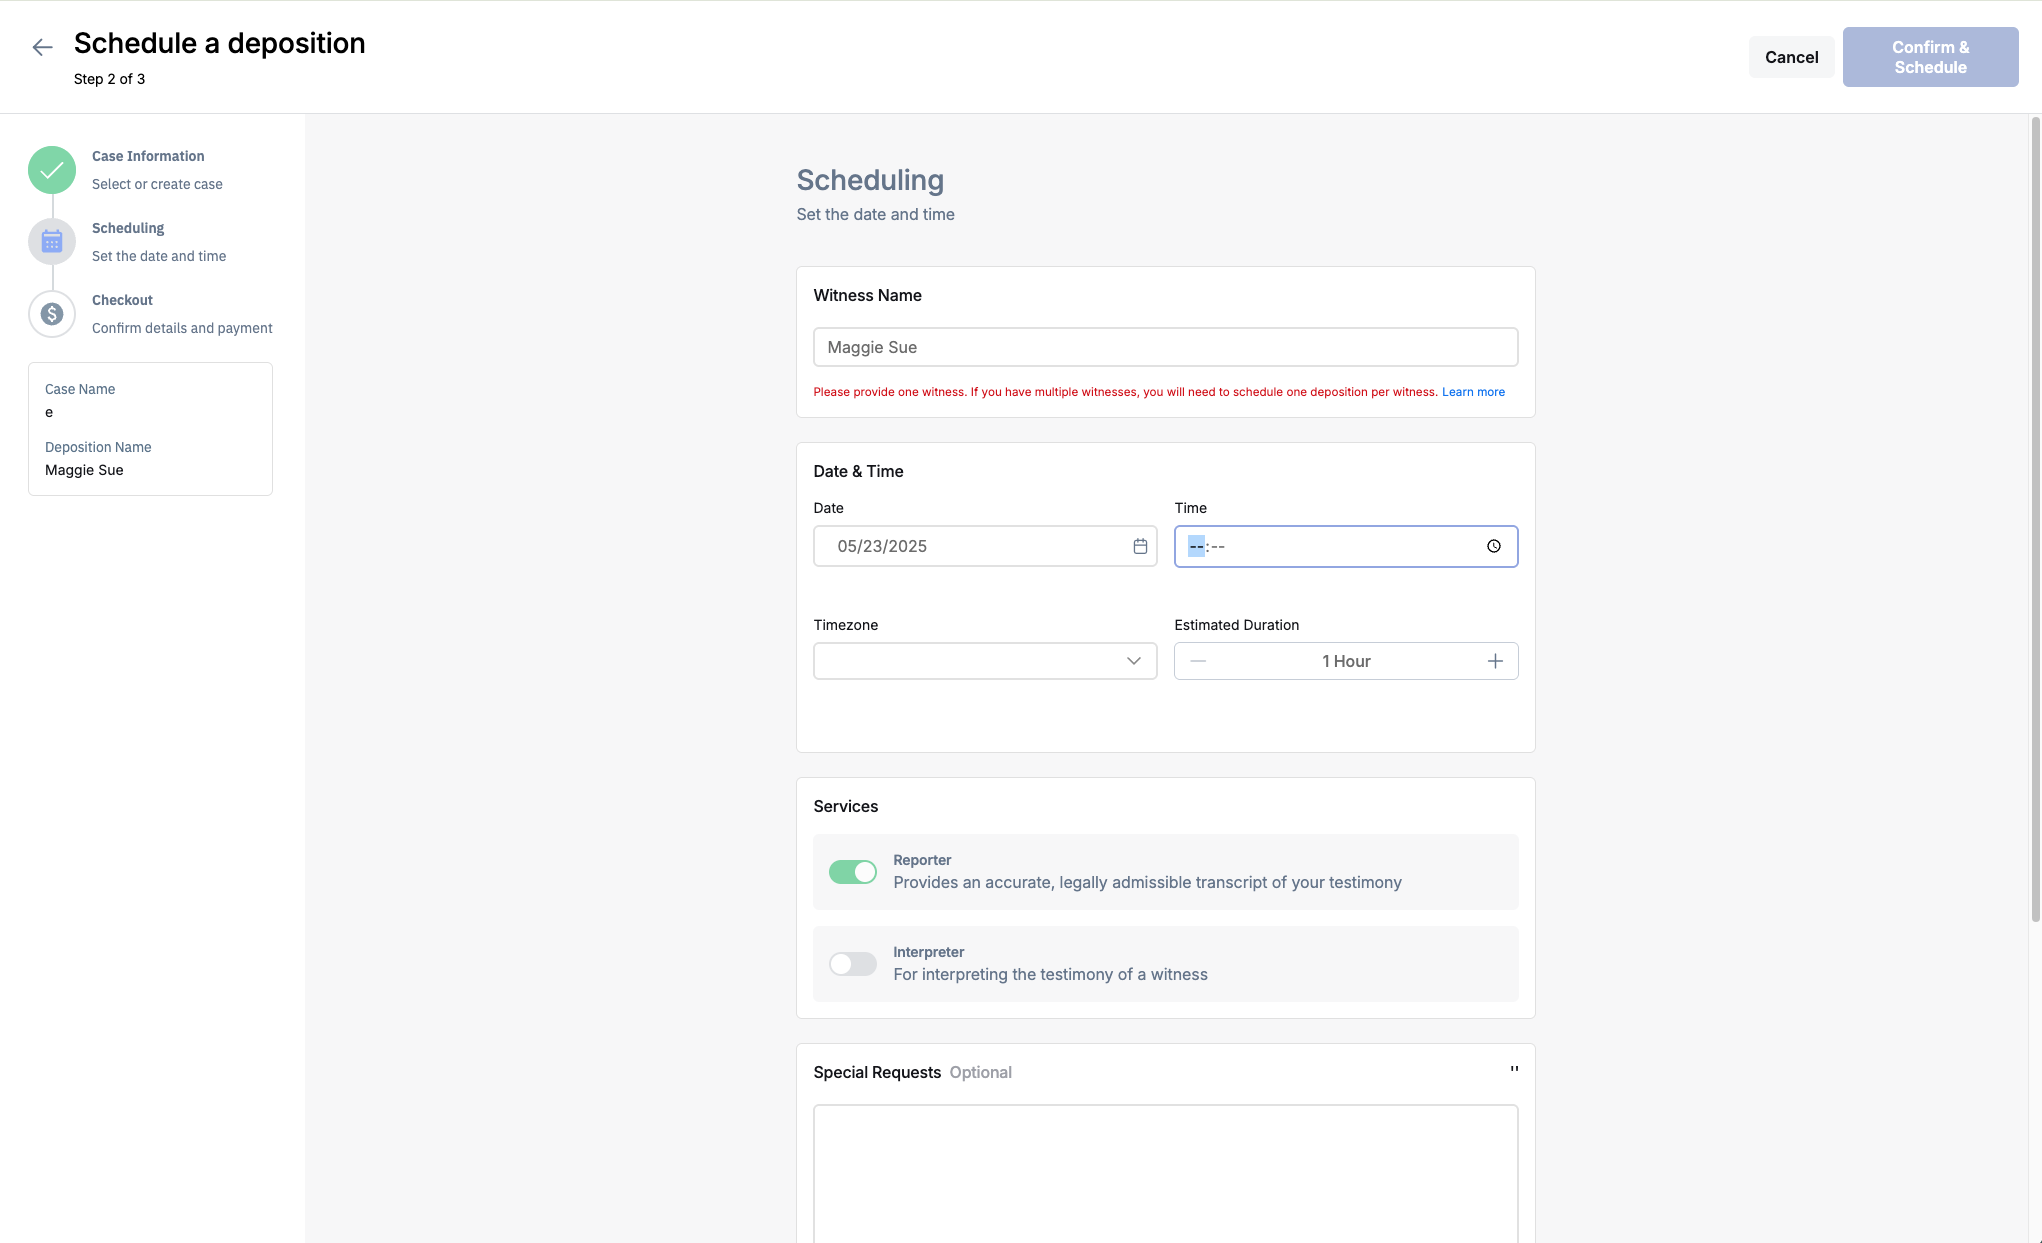This screenshot has width=2042, height=1243.
Task: Click the Cancel button
Action: (x=1791, y=57)
